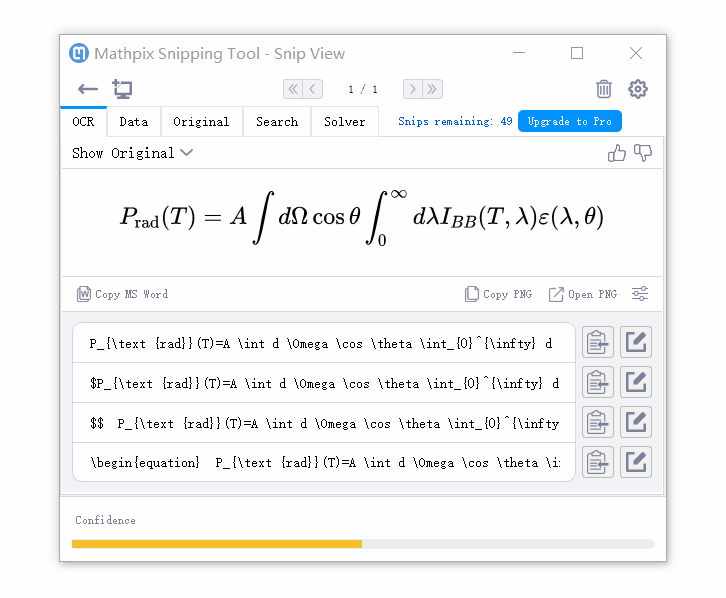Collapse the Show Original section
The height and width of the screenshot is (598, 726).
point(132,153)
